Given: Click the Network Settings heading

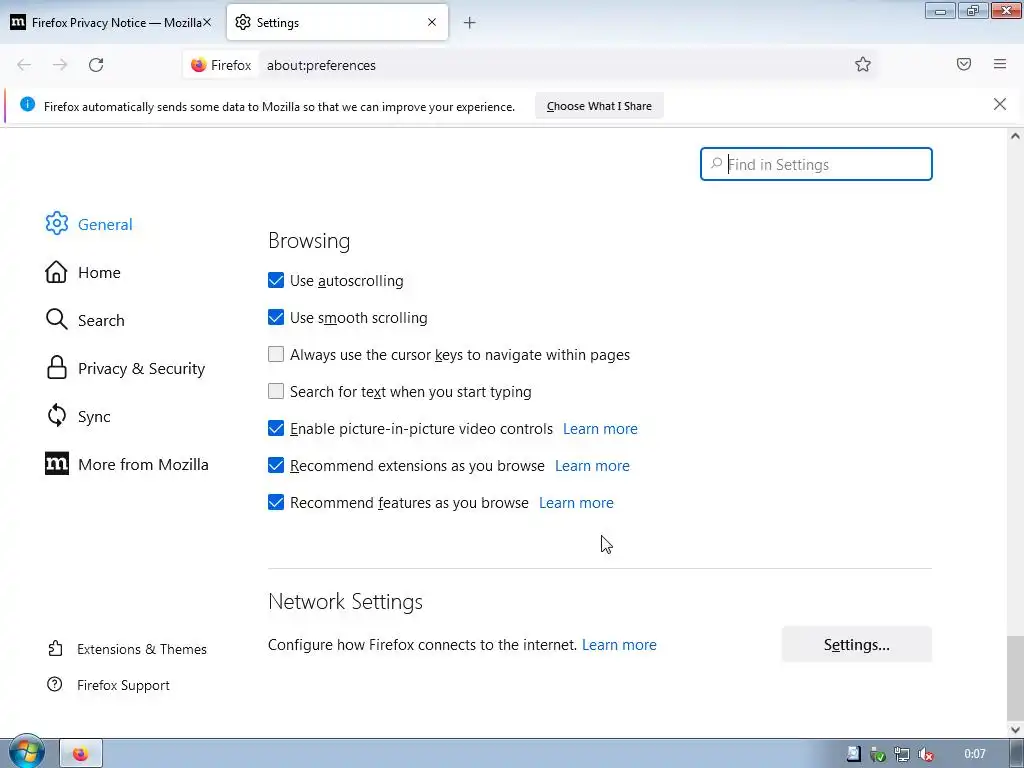Looking at the screenshot, I should point(345,601).
